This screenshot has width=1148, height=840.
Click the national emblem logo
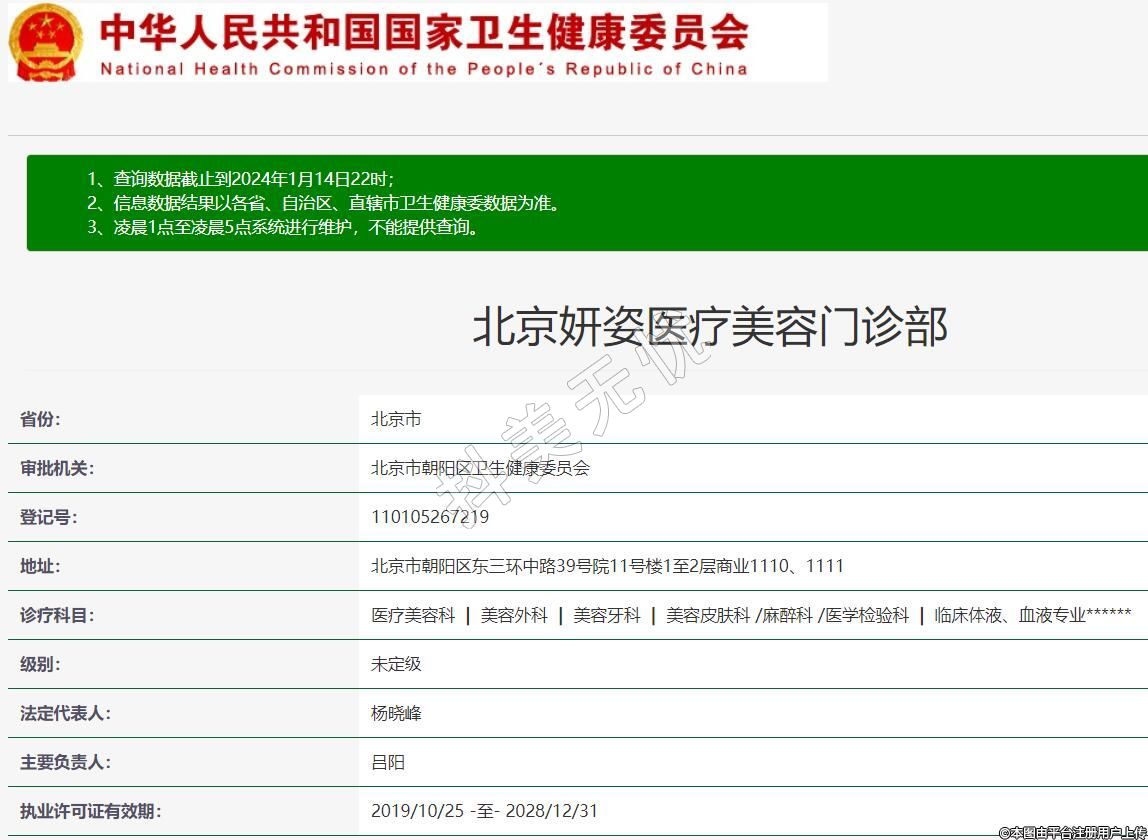[46, 42]
